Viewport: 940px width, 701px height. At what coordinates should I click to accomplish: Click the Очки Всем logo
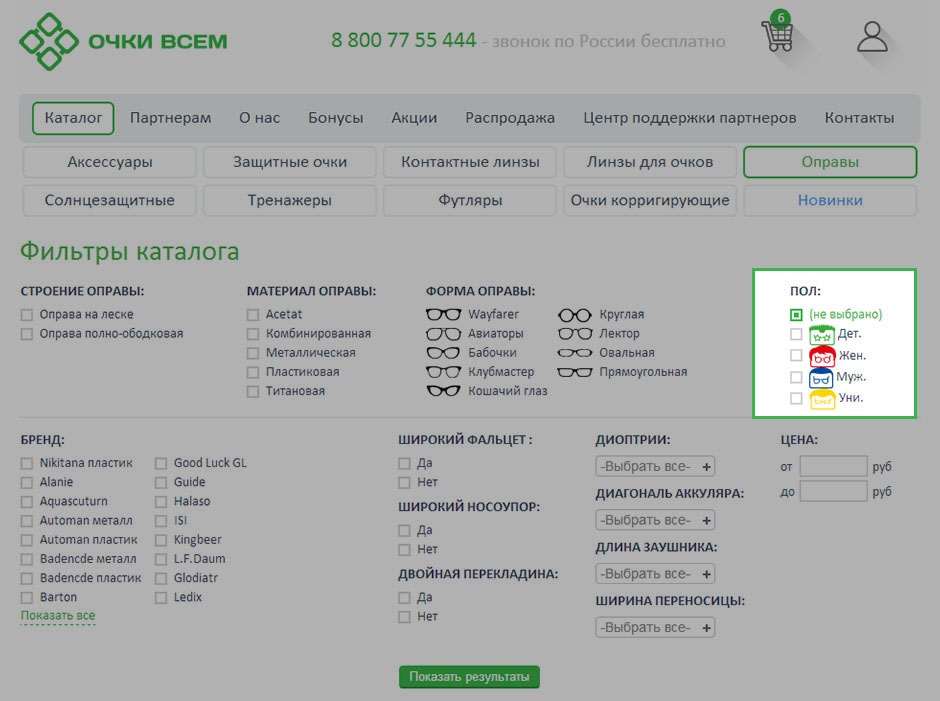tap(123, 42)
